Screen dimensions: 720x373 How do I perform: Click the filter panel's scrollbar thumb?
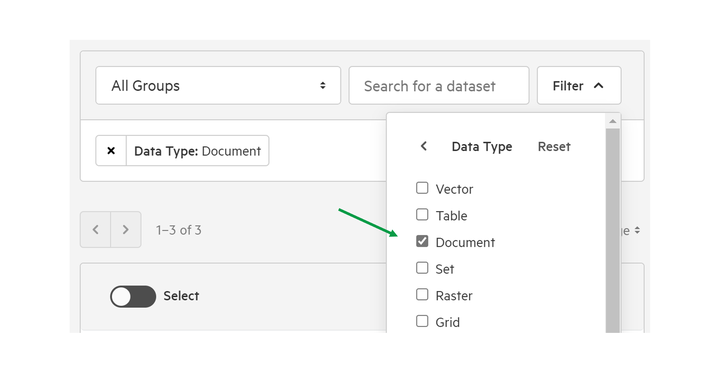point(613,231)
